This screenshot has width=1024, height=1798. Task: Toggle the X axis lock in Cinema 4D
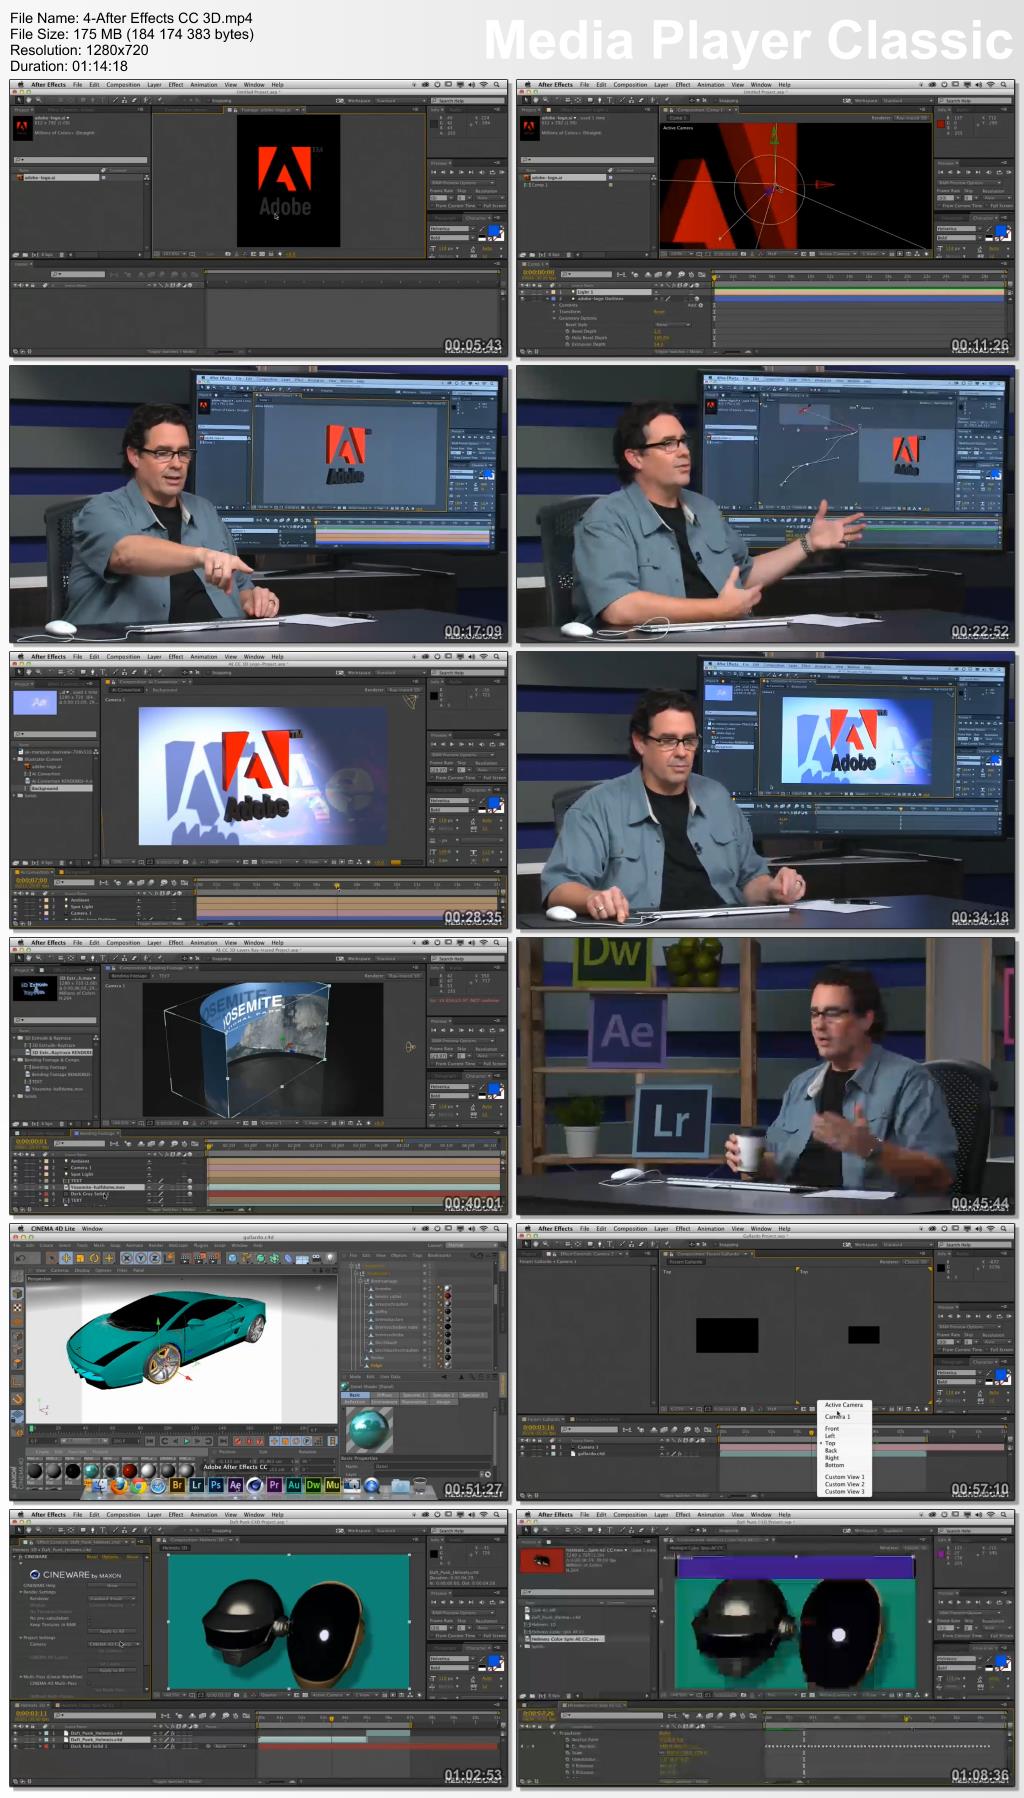126,1258
